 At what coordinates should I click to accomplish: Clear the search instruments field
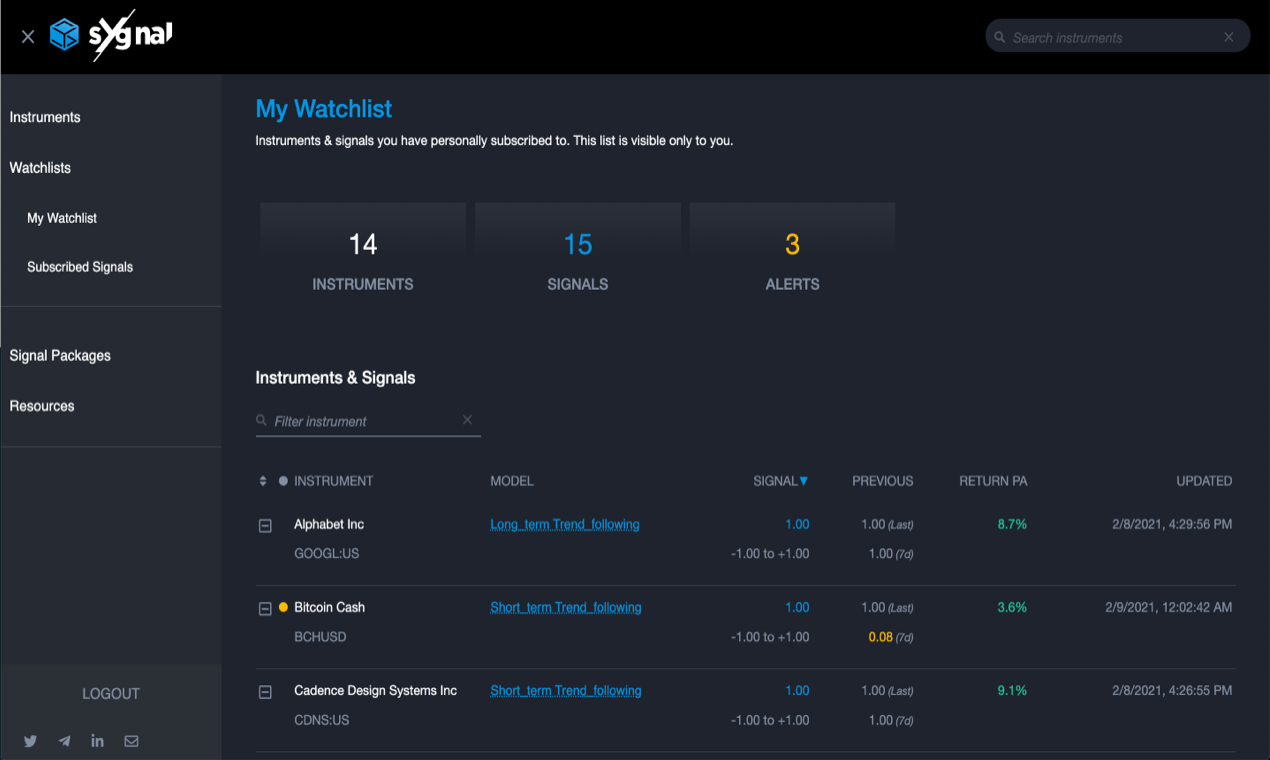(x=1229, y=37)
